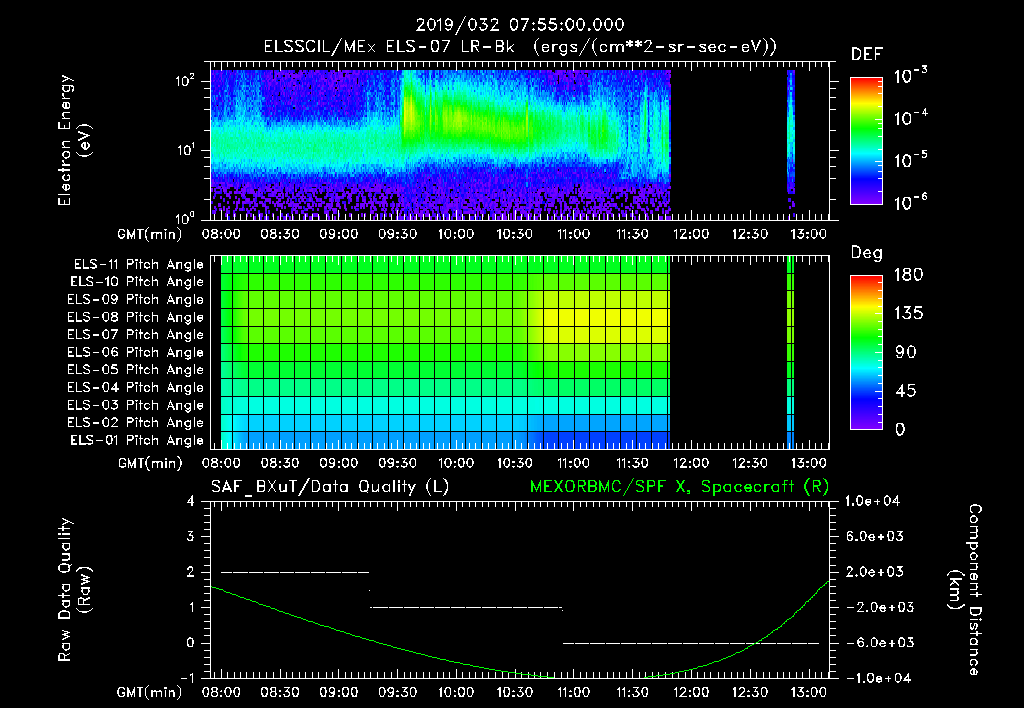Click the 45 tick on Deg scale
The width and height of the screenshot is (1024, 708).
[x=908, y=391]
